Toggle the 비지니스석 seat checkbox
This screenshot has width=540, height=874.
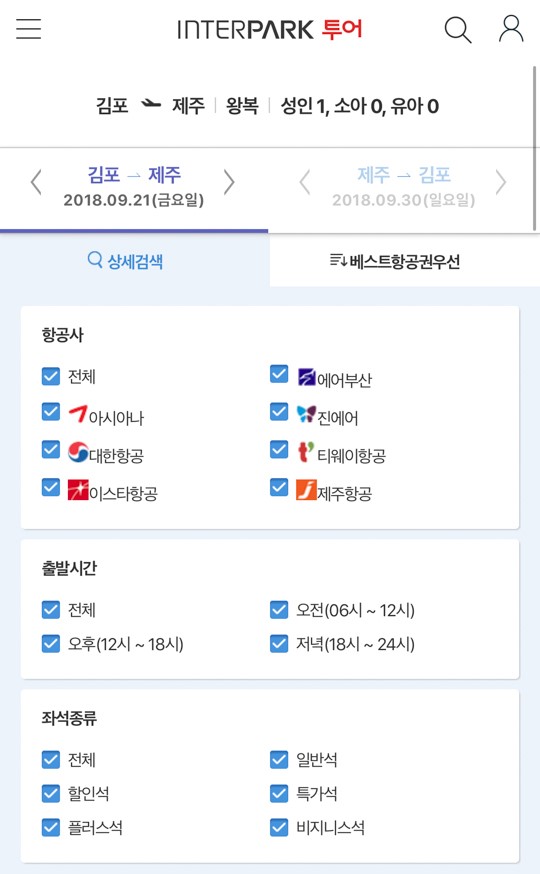[x=279, y=827]
